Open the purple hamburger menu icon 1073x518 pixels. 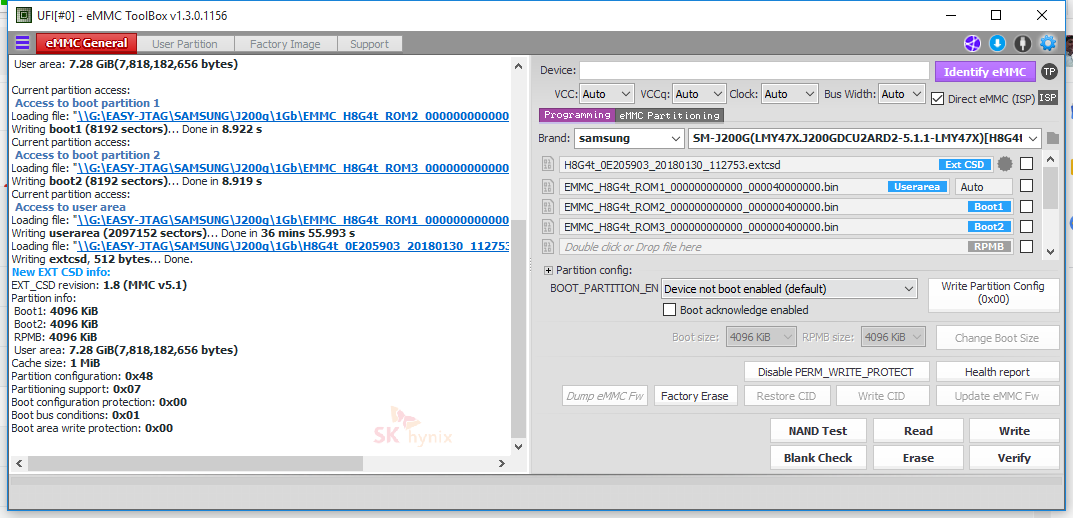click(x=23, y=43)
